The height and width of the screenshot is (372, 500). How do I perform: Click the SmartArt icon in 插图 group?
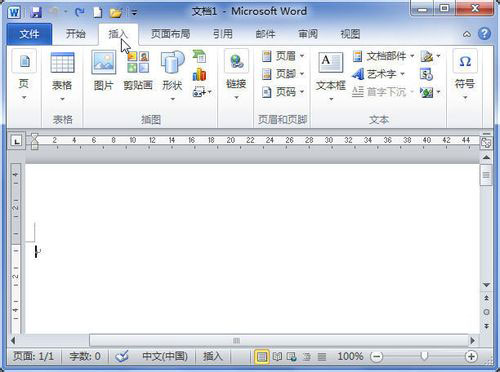(x=199, y=56)
